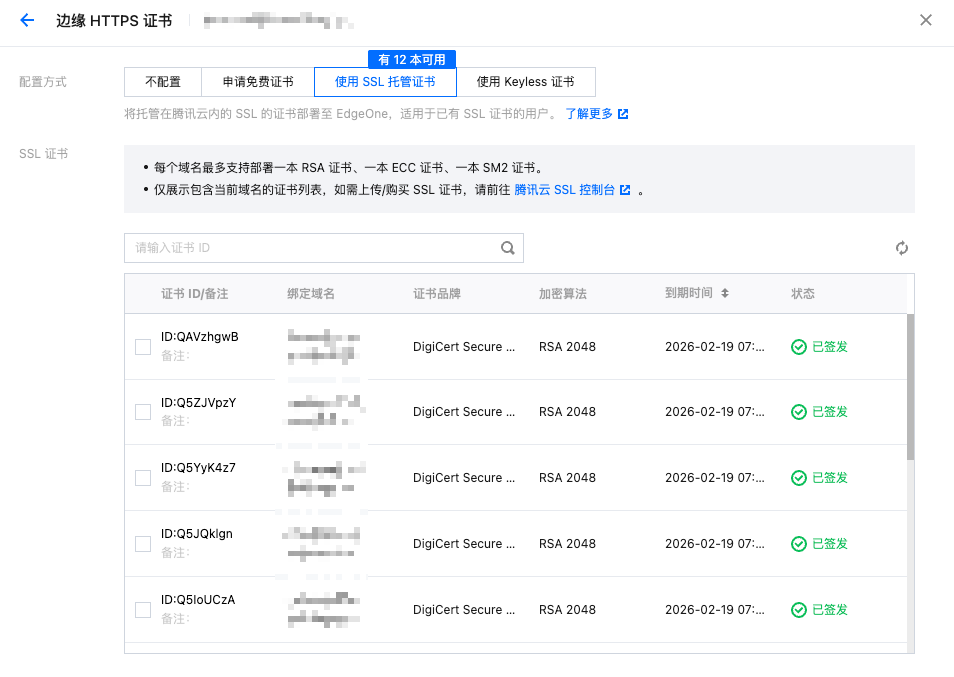Refresh the certificate list
The height and width of the screenshot is (677, 954).
pyautogui.click(x=902, y=248)
